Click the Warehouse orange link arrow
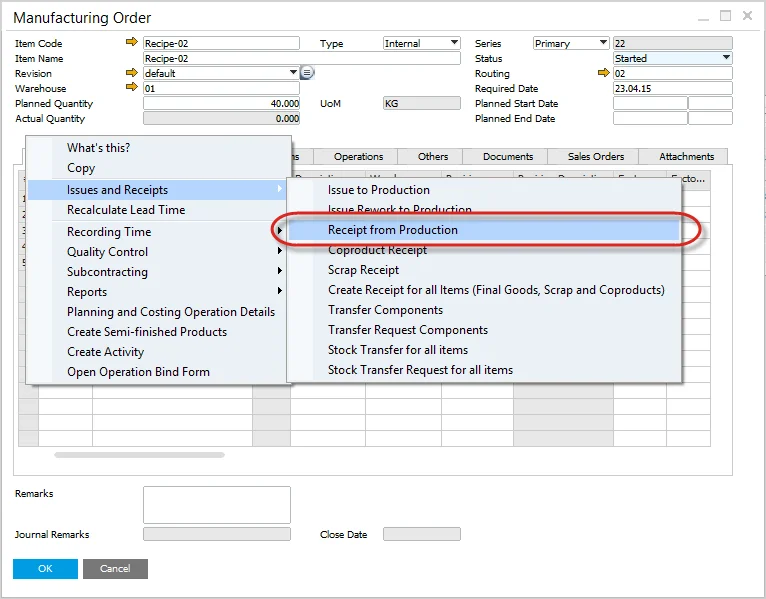 coord(131,88)
